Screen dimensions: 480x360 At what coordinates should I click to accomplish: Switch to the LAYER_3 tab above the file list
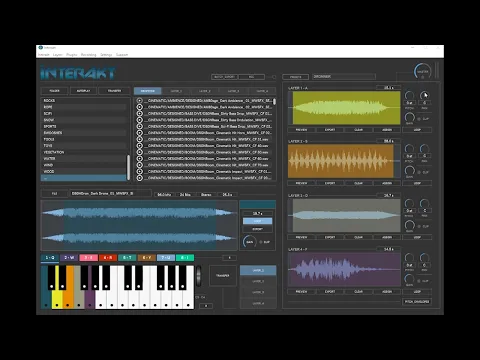point(233,91)
